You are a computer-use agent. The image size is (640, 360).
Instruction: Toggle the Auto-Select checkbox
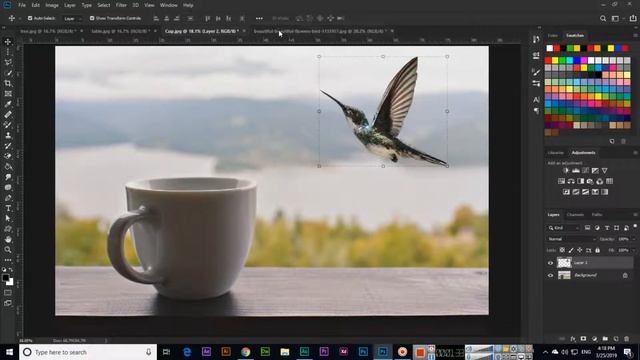[x=30, y=18]
